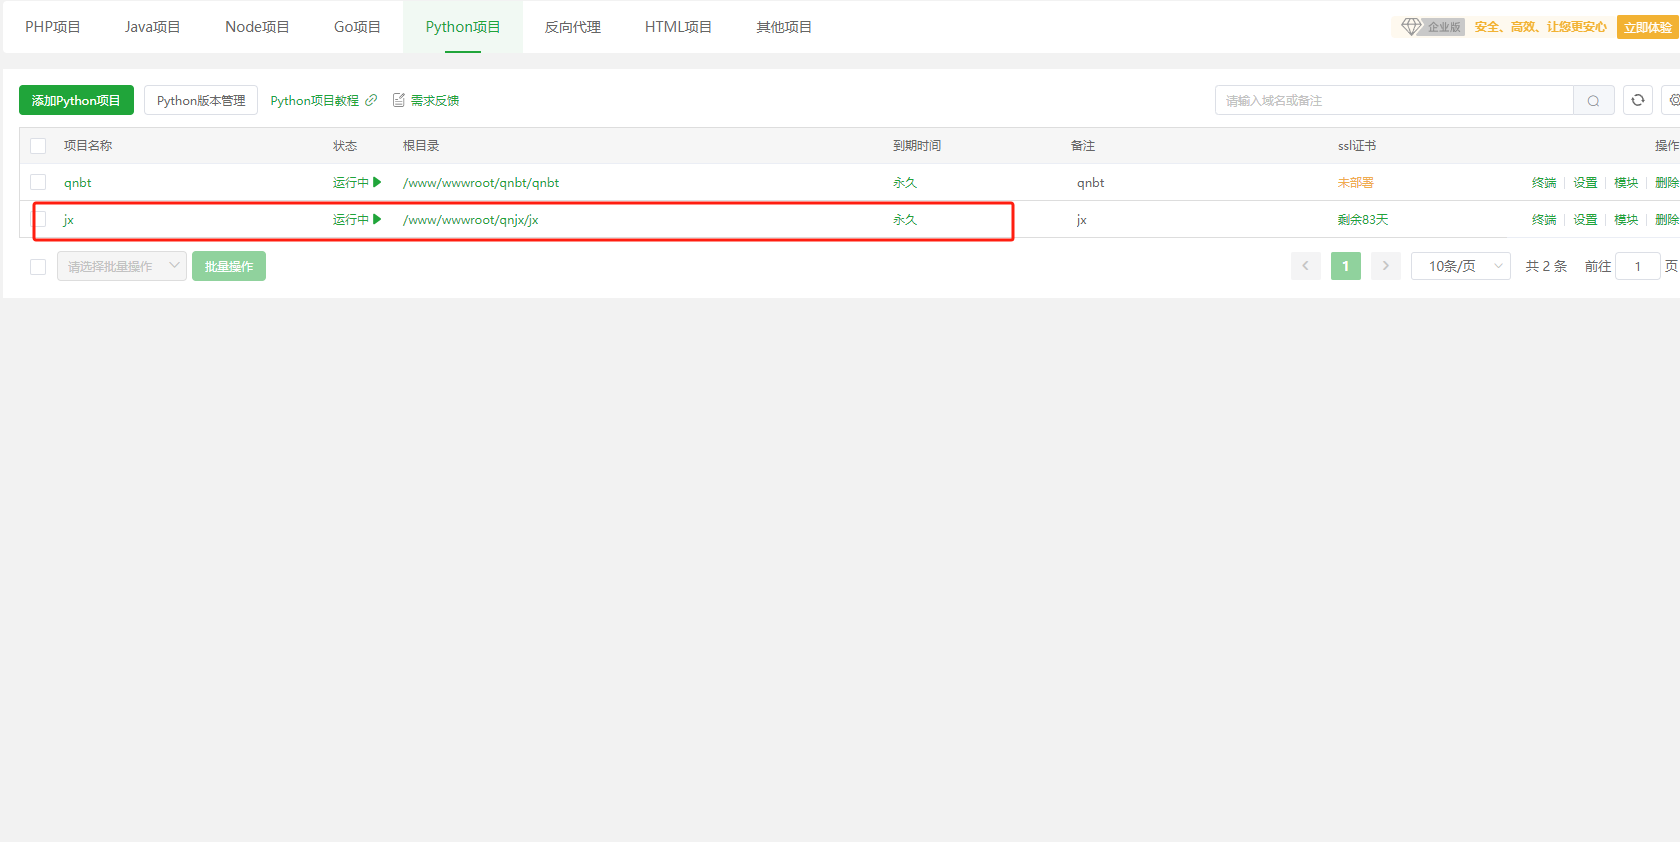1680x842 pixels.
Task: Click the search magnifier icon
Action: tap(1593, 101)
